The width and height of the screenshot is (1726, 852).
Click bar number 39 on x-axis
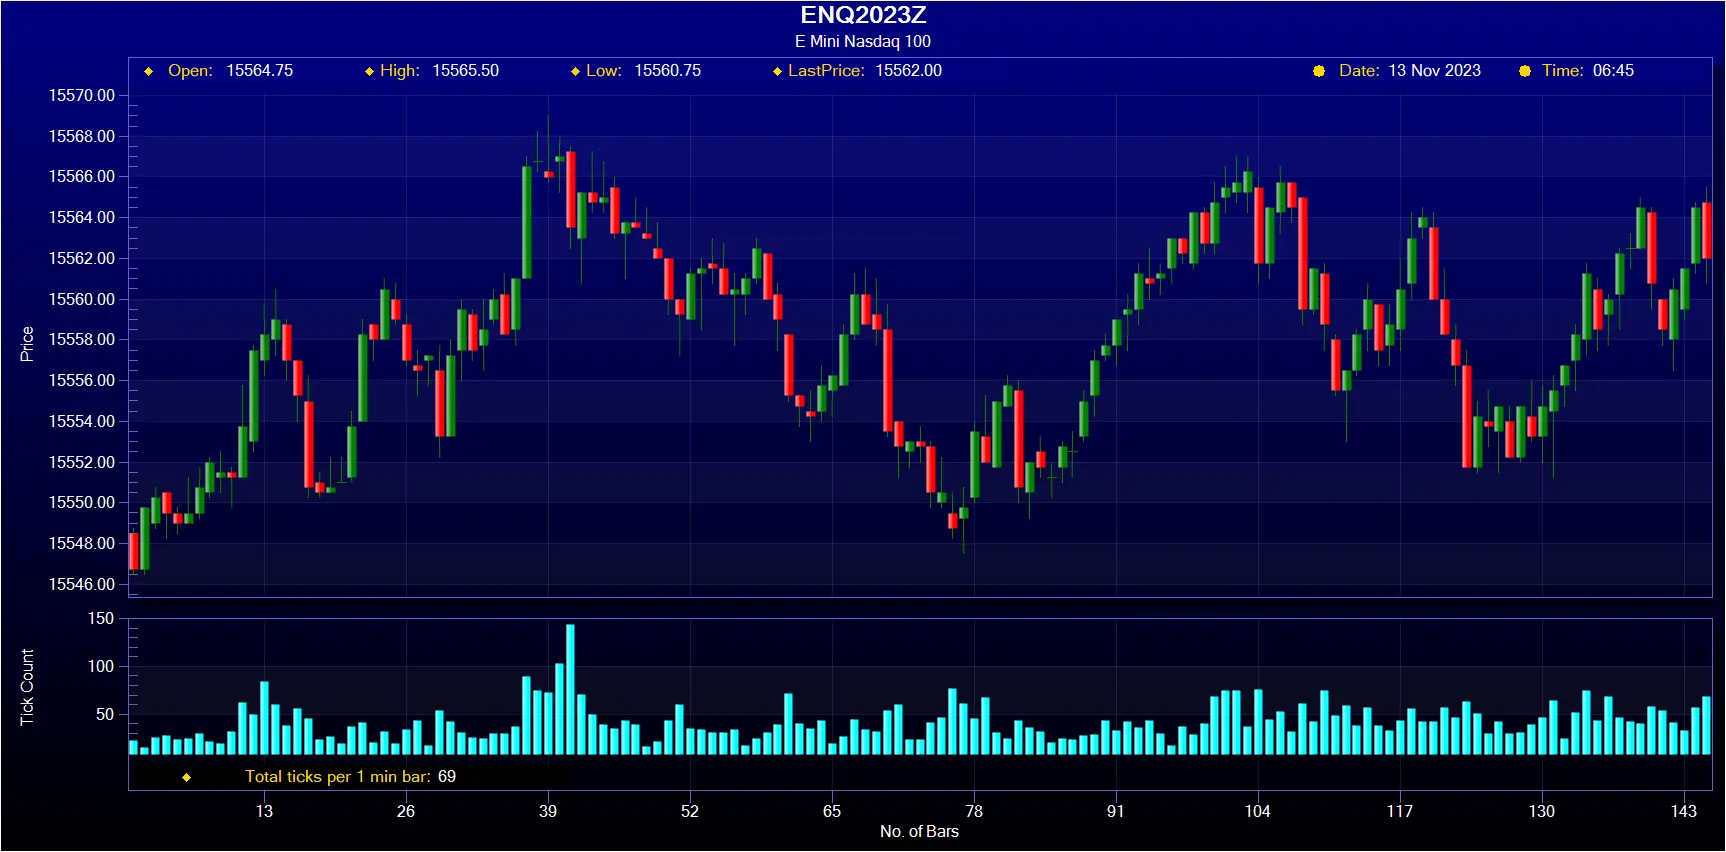tap(548, 811)
